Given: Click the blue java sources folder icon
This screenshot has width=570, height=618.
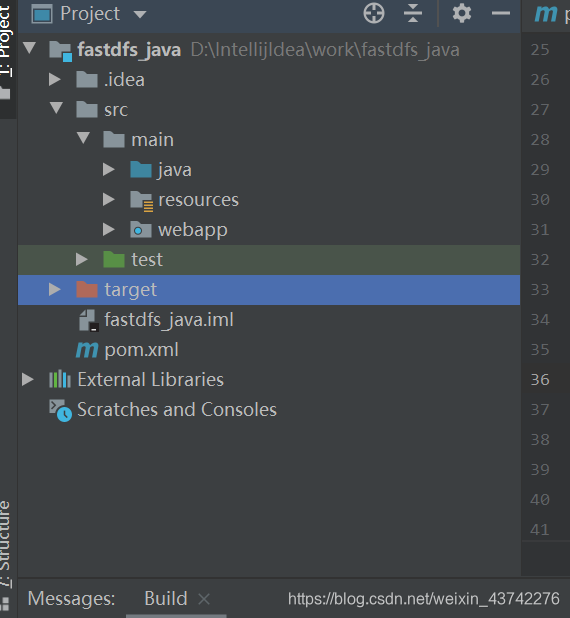Looking at the screenshot, I should pos(141,169).
